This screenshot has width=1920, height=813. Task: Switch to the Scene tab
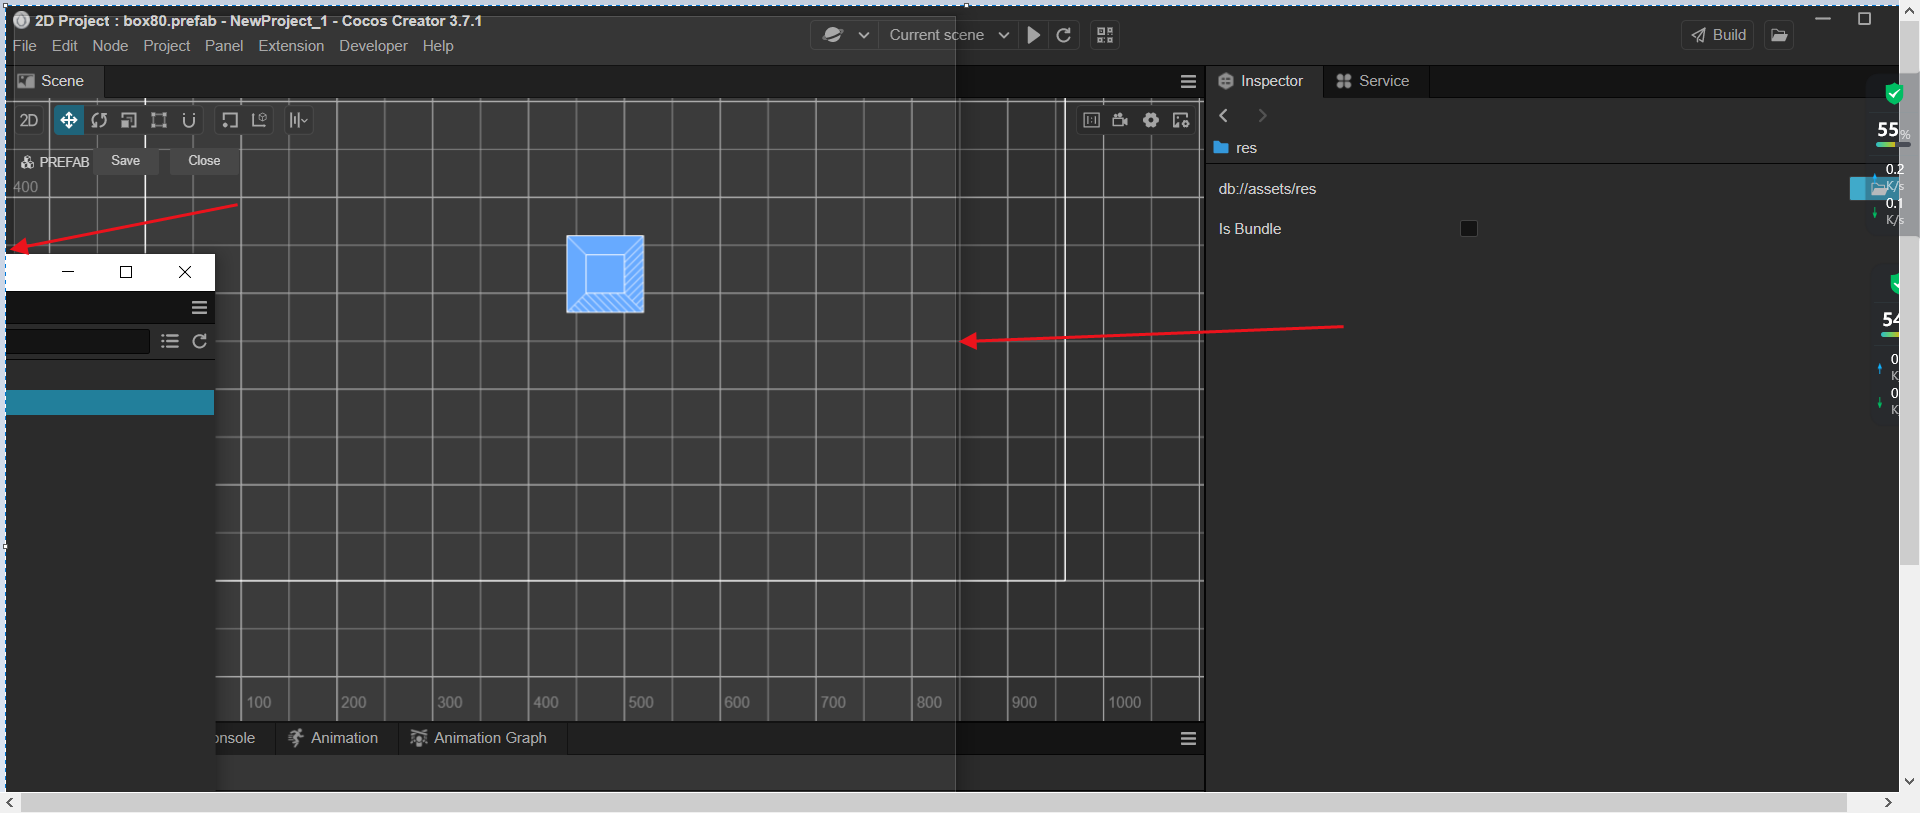click(52, 81)
